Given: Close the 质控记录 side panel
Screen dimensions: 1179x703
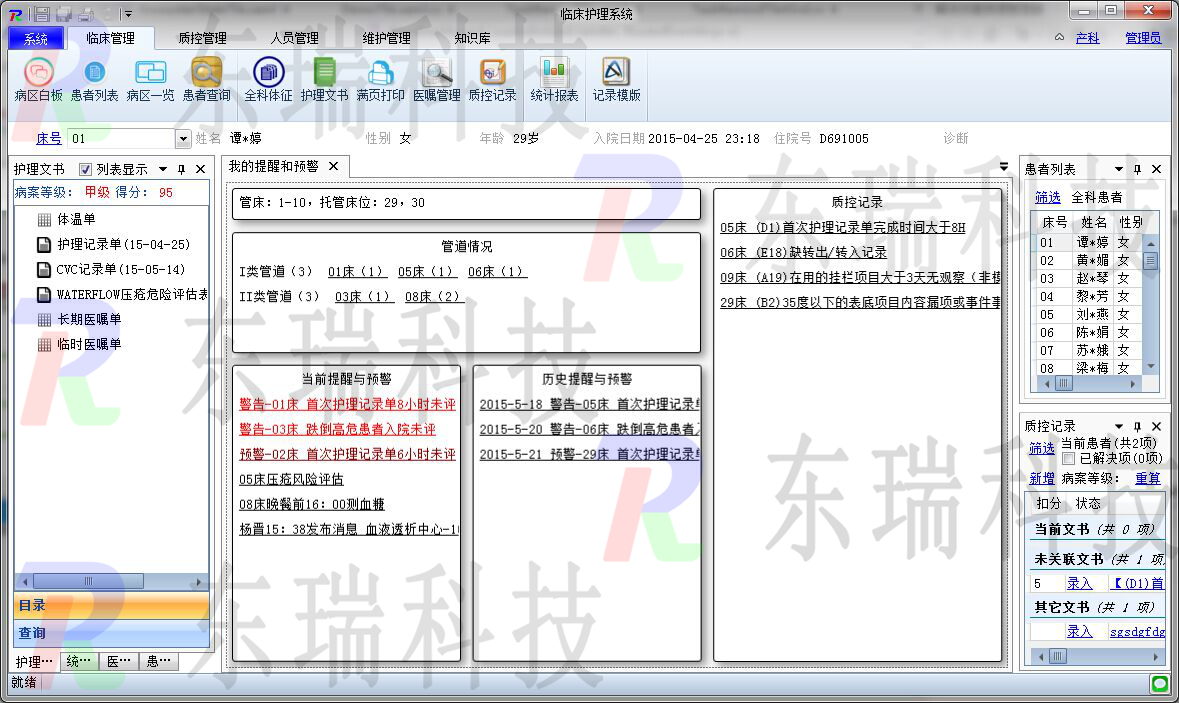Looking at the screenshot, I should [1156, 426].
